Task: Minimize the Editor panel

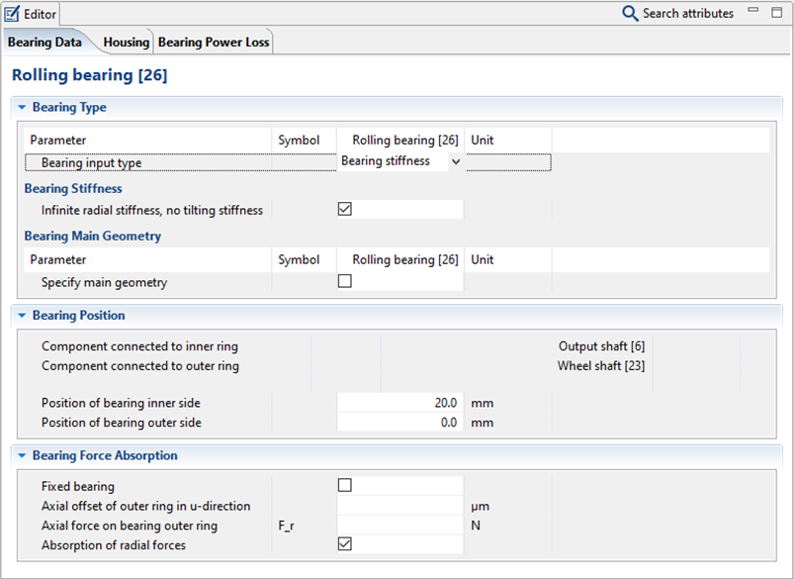Action: tap(756, 13)
